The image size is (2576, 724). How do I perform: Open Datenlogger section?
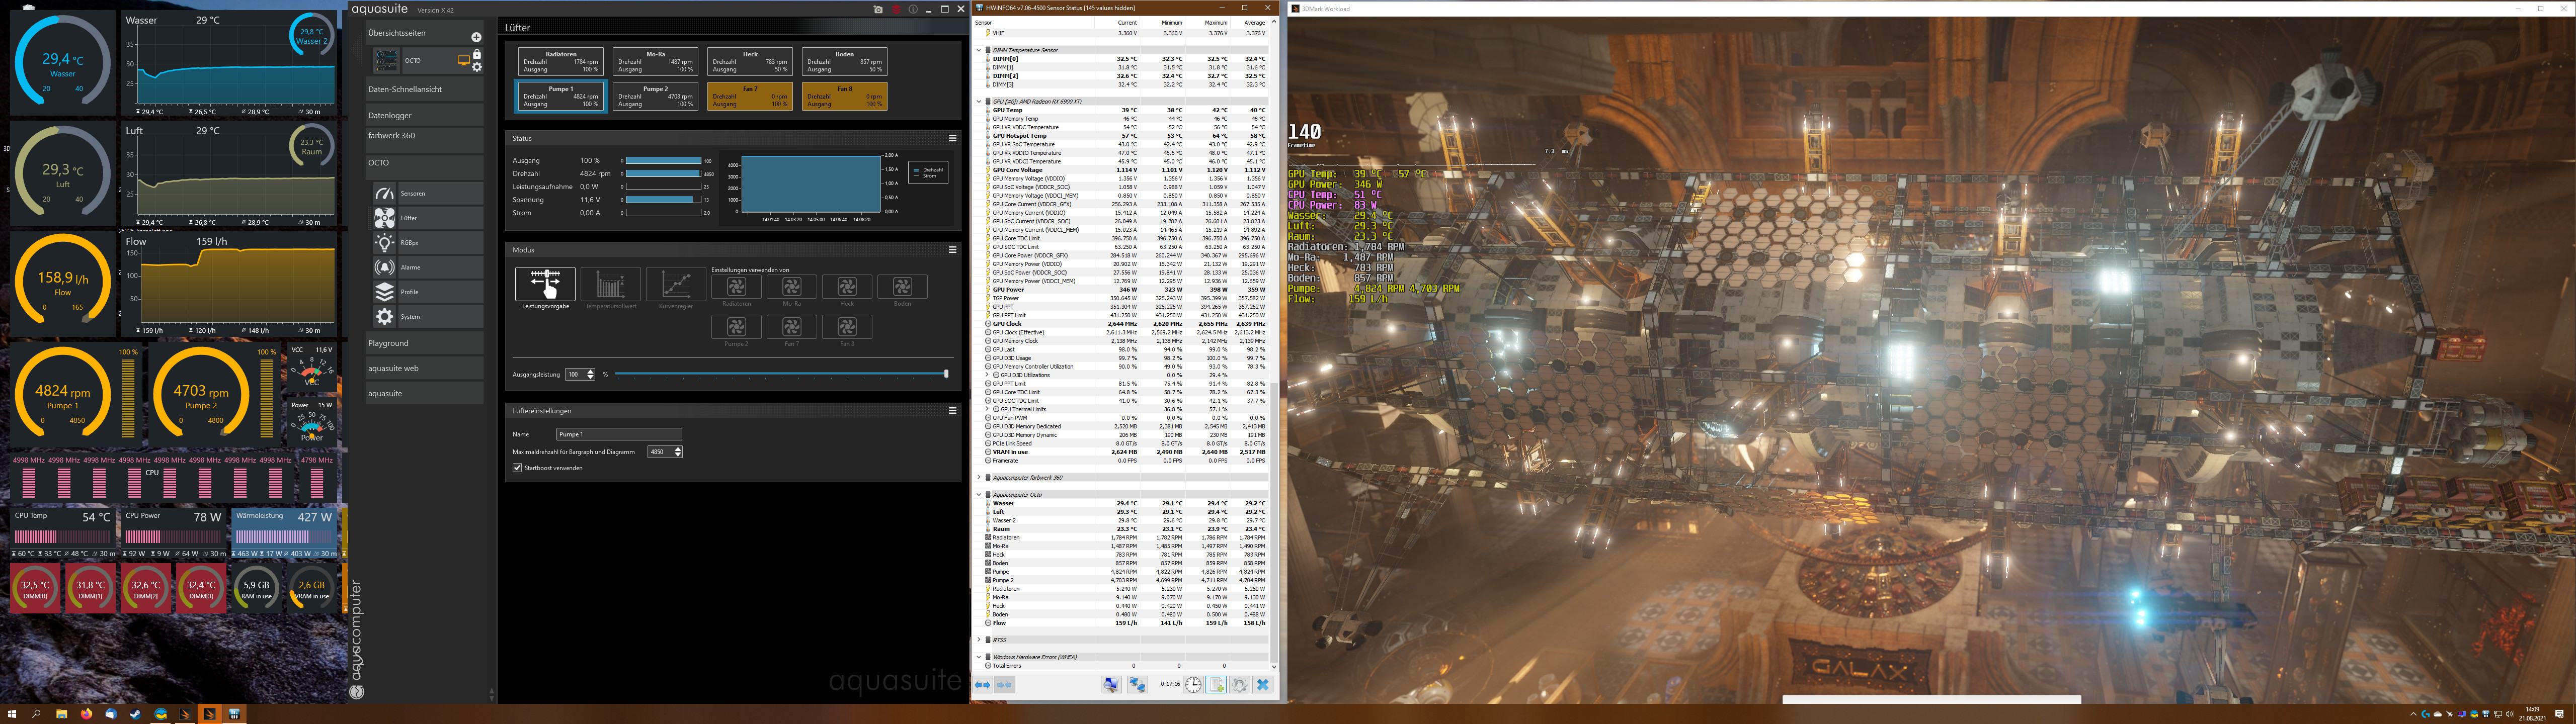pyautogui.click(x=424, y=115)
